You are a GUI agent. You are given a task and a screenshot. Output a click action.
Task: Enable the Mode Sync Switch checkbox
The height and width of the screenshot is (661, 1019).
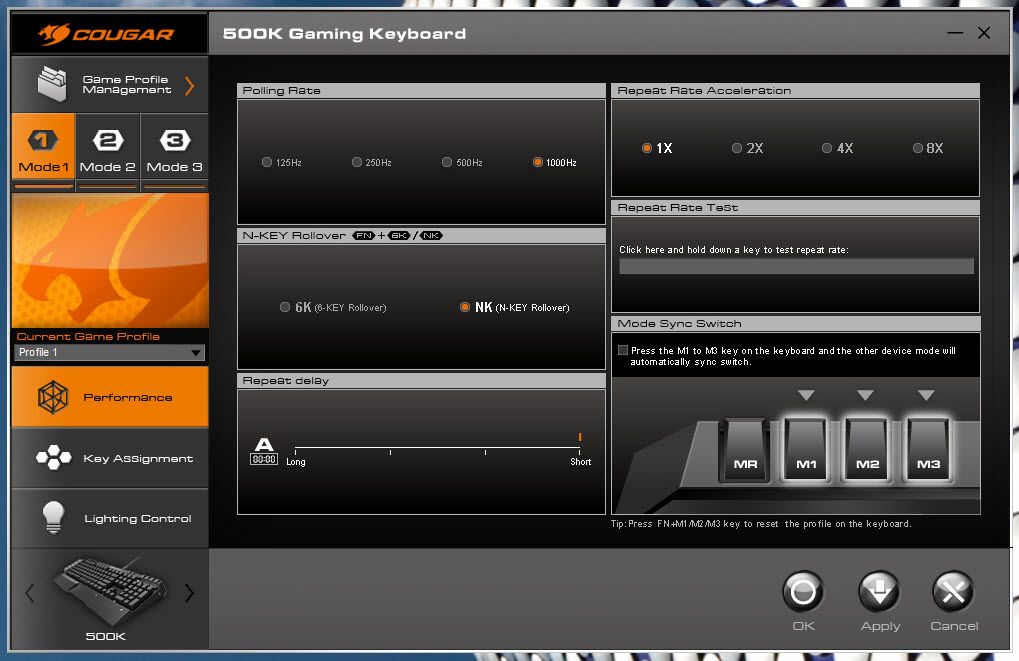click(623, 350)
